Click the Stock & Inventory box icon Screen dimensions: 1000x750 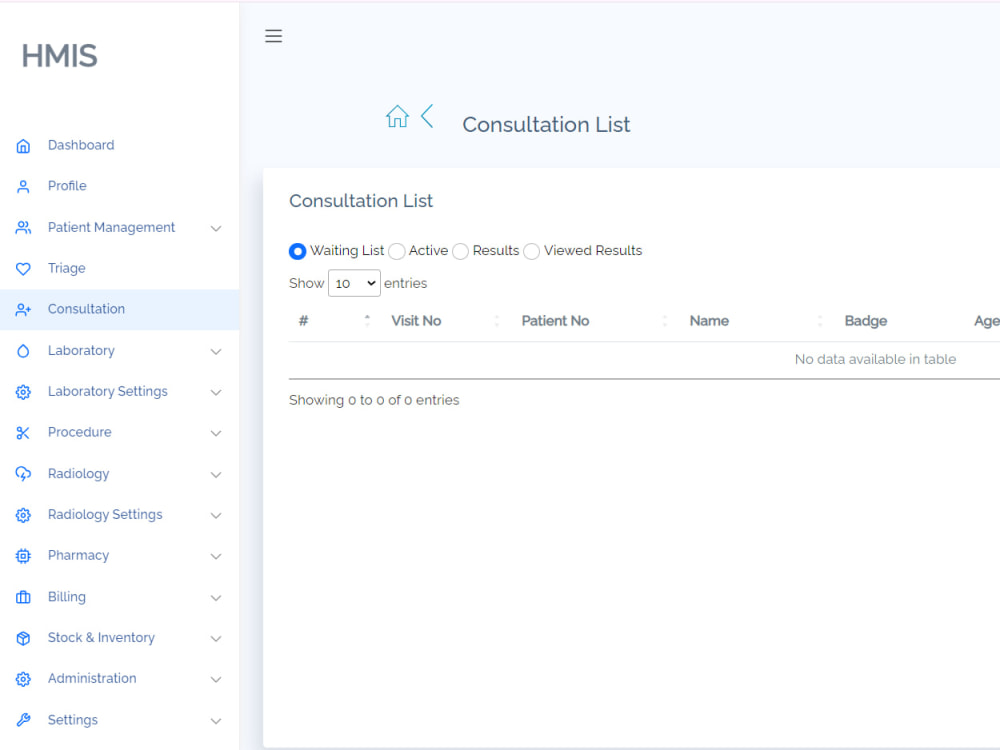(x=23, y=638)
